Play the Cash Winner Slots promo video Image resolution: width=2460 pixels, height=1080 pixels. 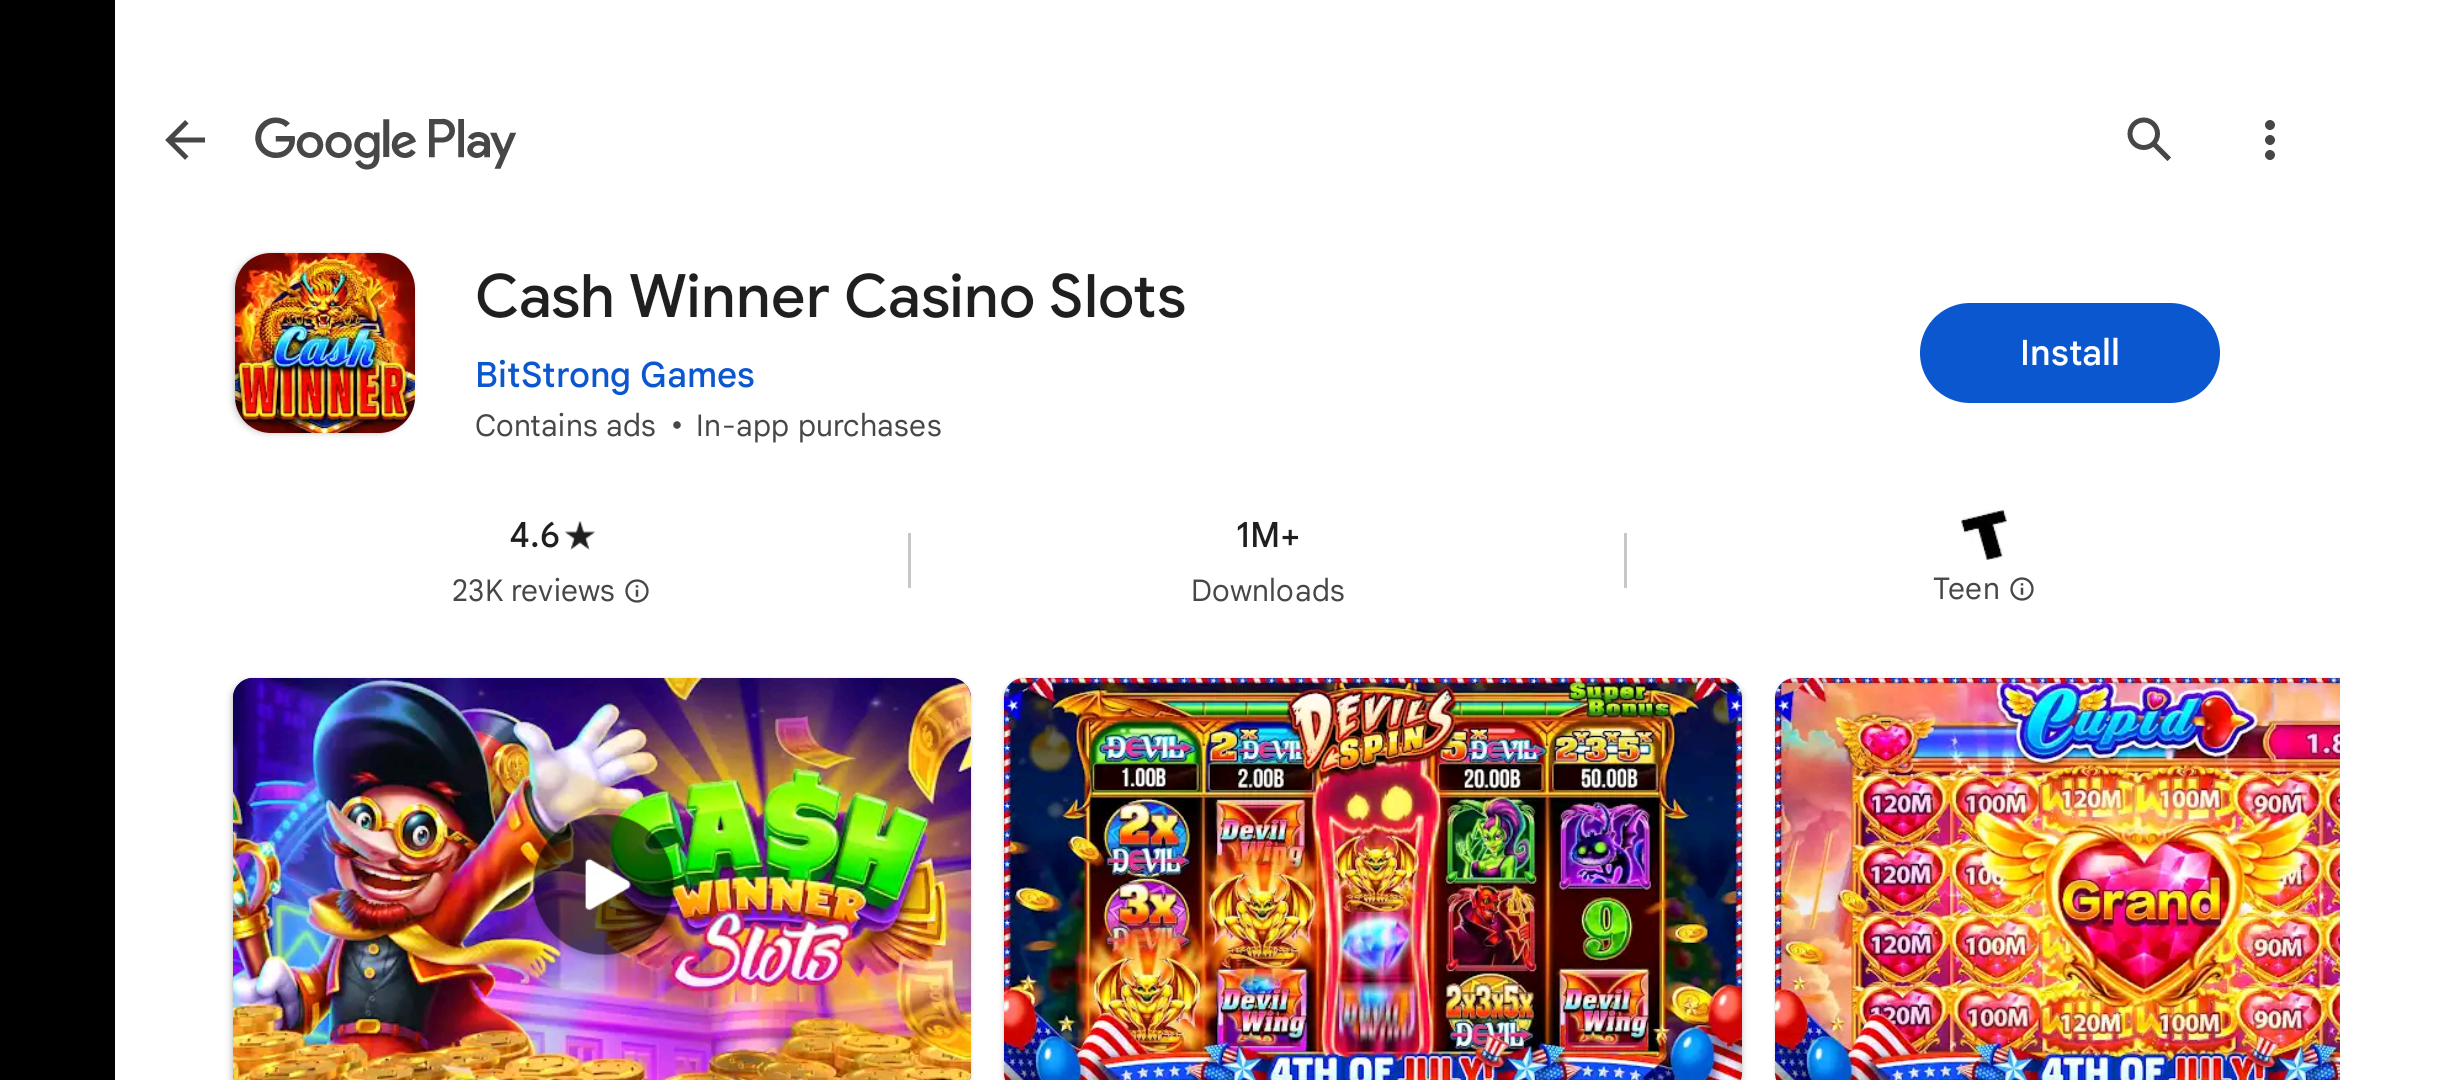602,884
